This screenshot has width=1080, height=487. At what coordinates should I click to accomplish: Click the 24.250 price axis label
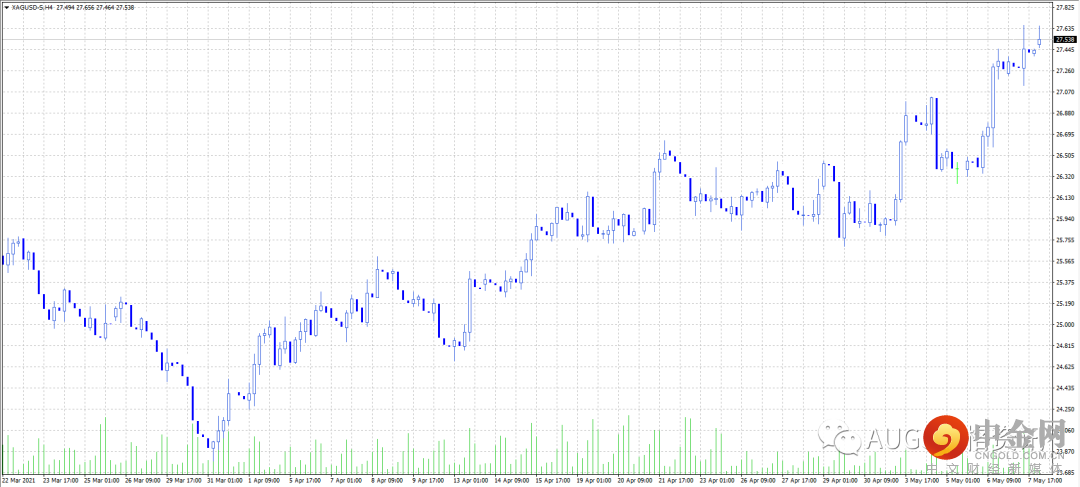click(1065, 408)
